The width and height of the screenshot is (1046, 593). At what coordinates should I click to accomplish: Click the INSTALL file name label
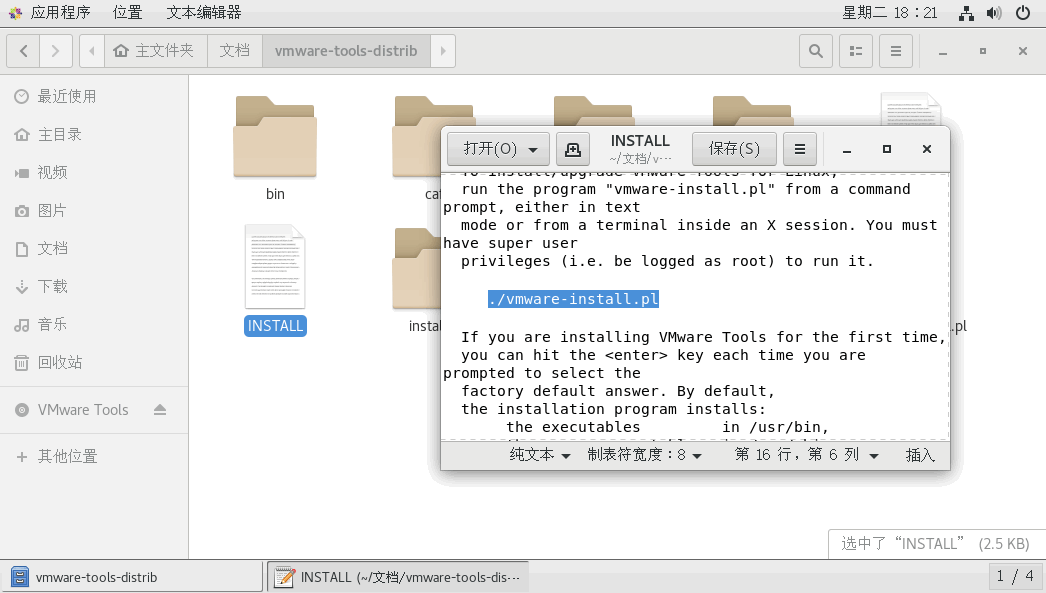click(x=275, y=326)
